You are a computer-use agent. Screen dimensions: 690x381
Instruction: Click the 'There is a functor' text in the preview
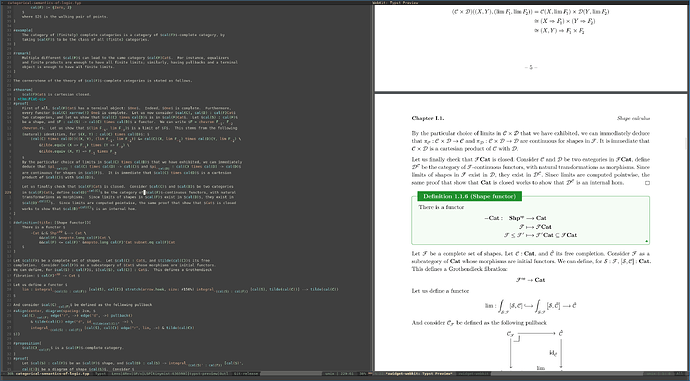pyautogui.click(x=441, y=207)
